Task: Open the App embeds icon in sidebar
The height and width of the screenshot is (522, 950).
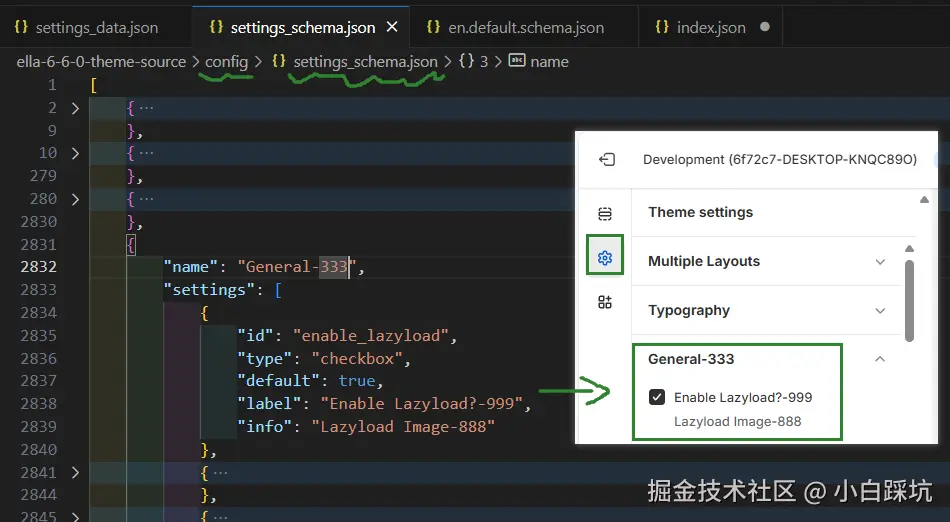Action: 605,302
